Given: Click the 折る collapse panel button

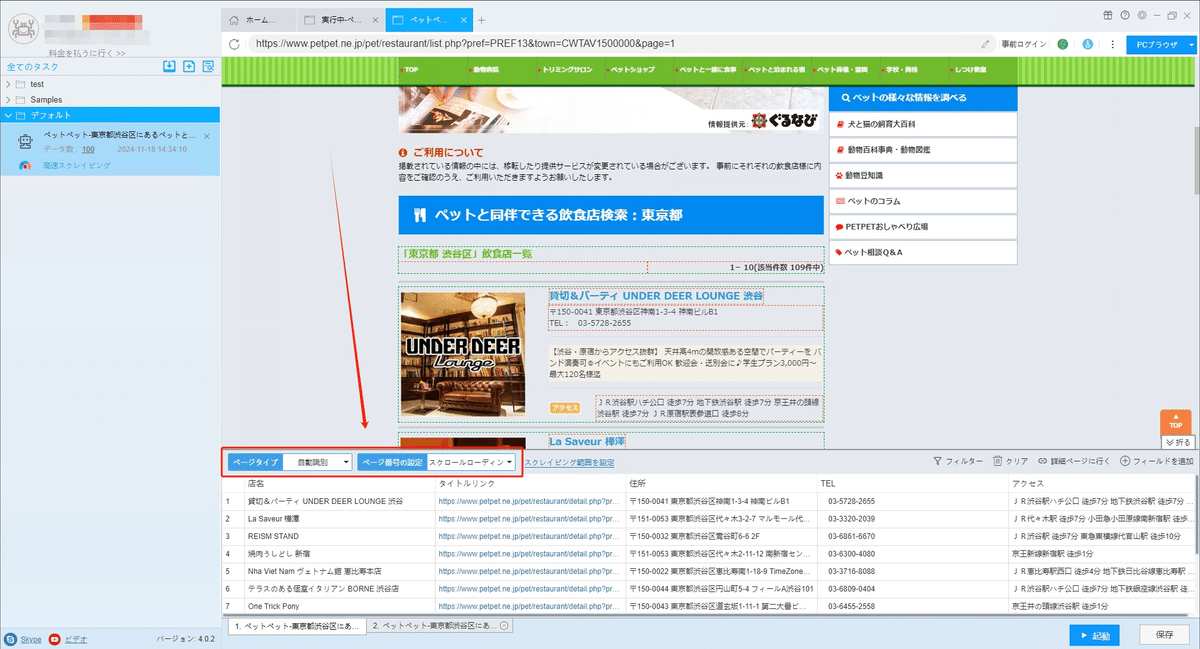Looking at the screenshot, I should coord(1177,442).
